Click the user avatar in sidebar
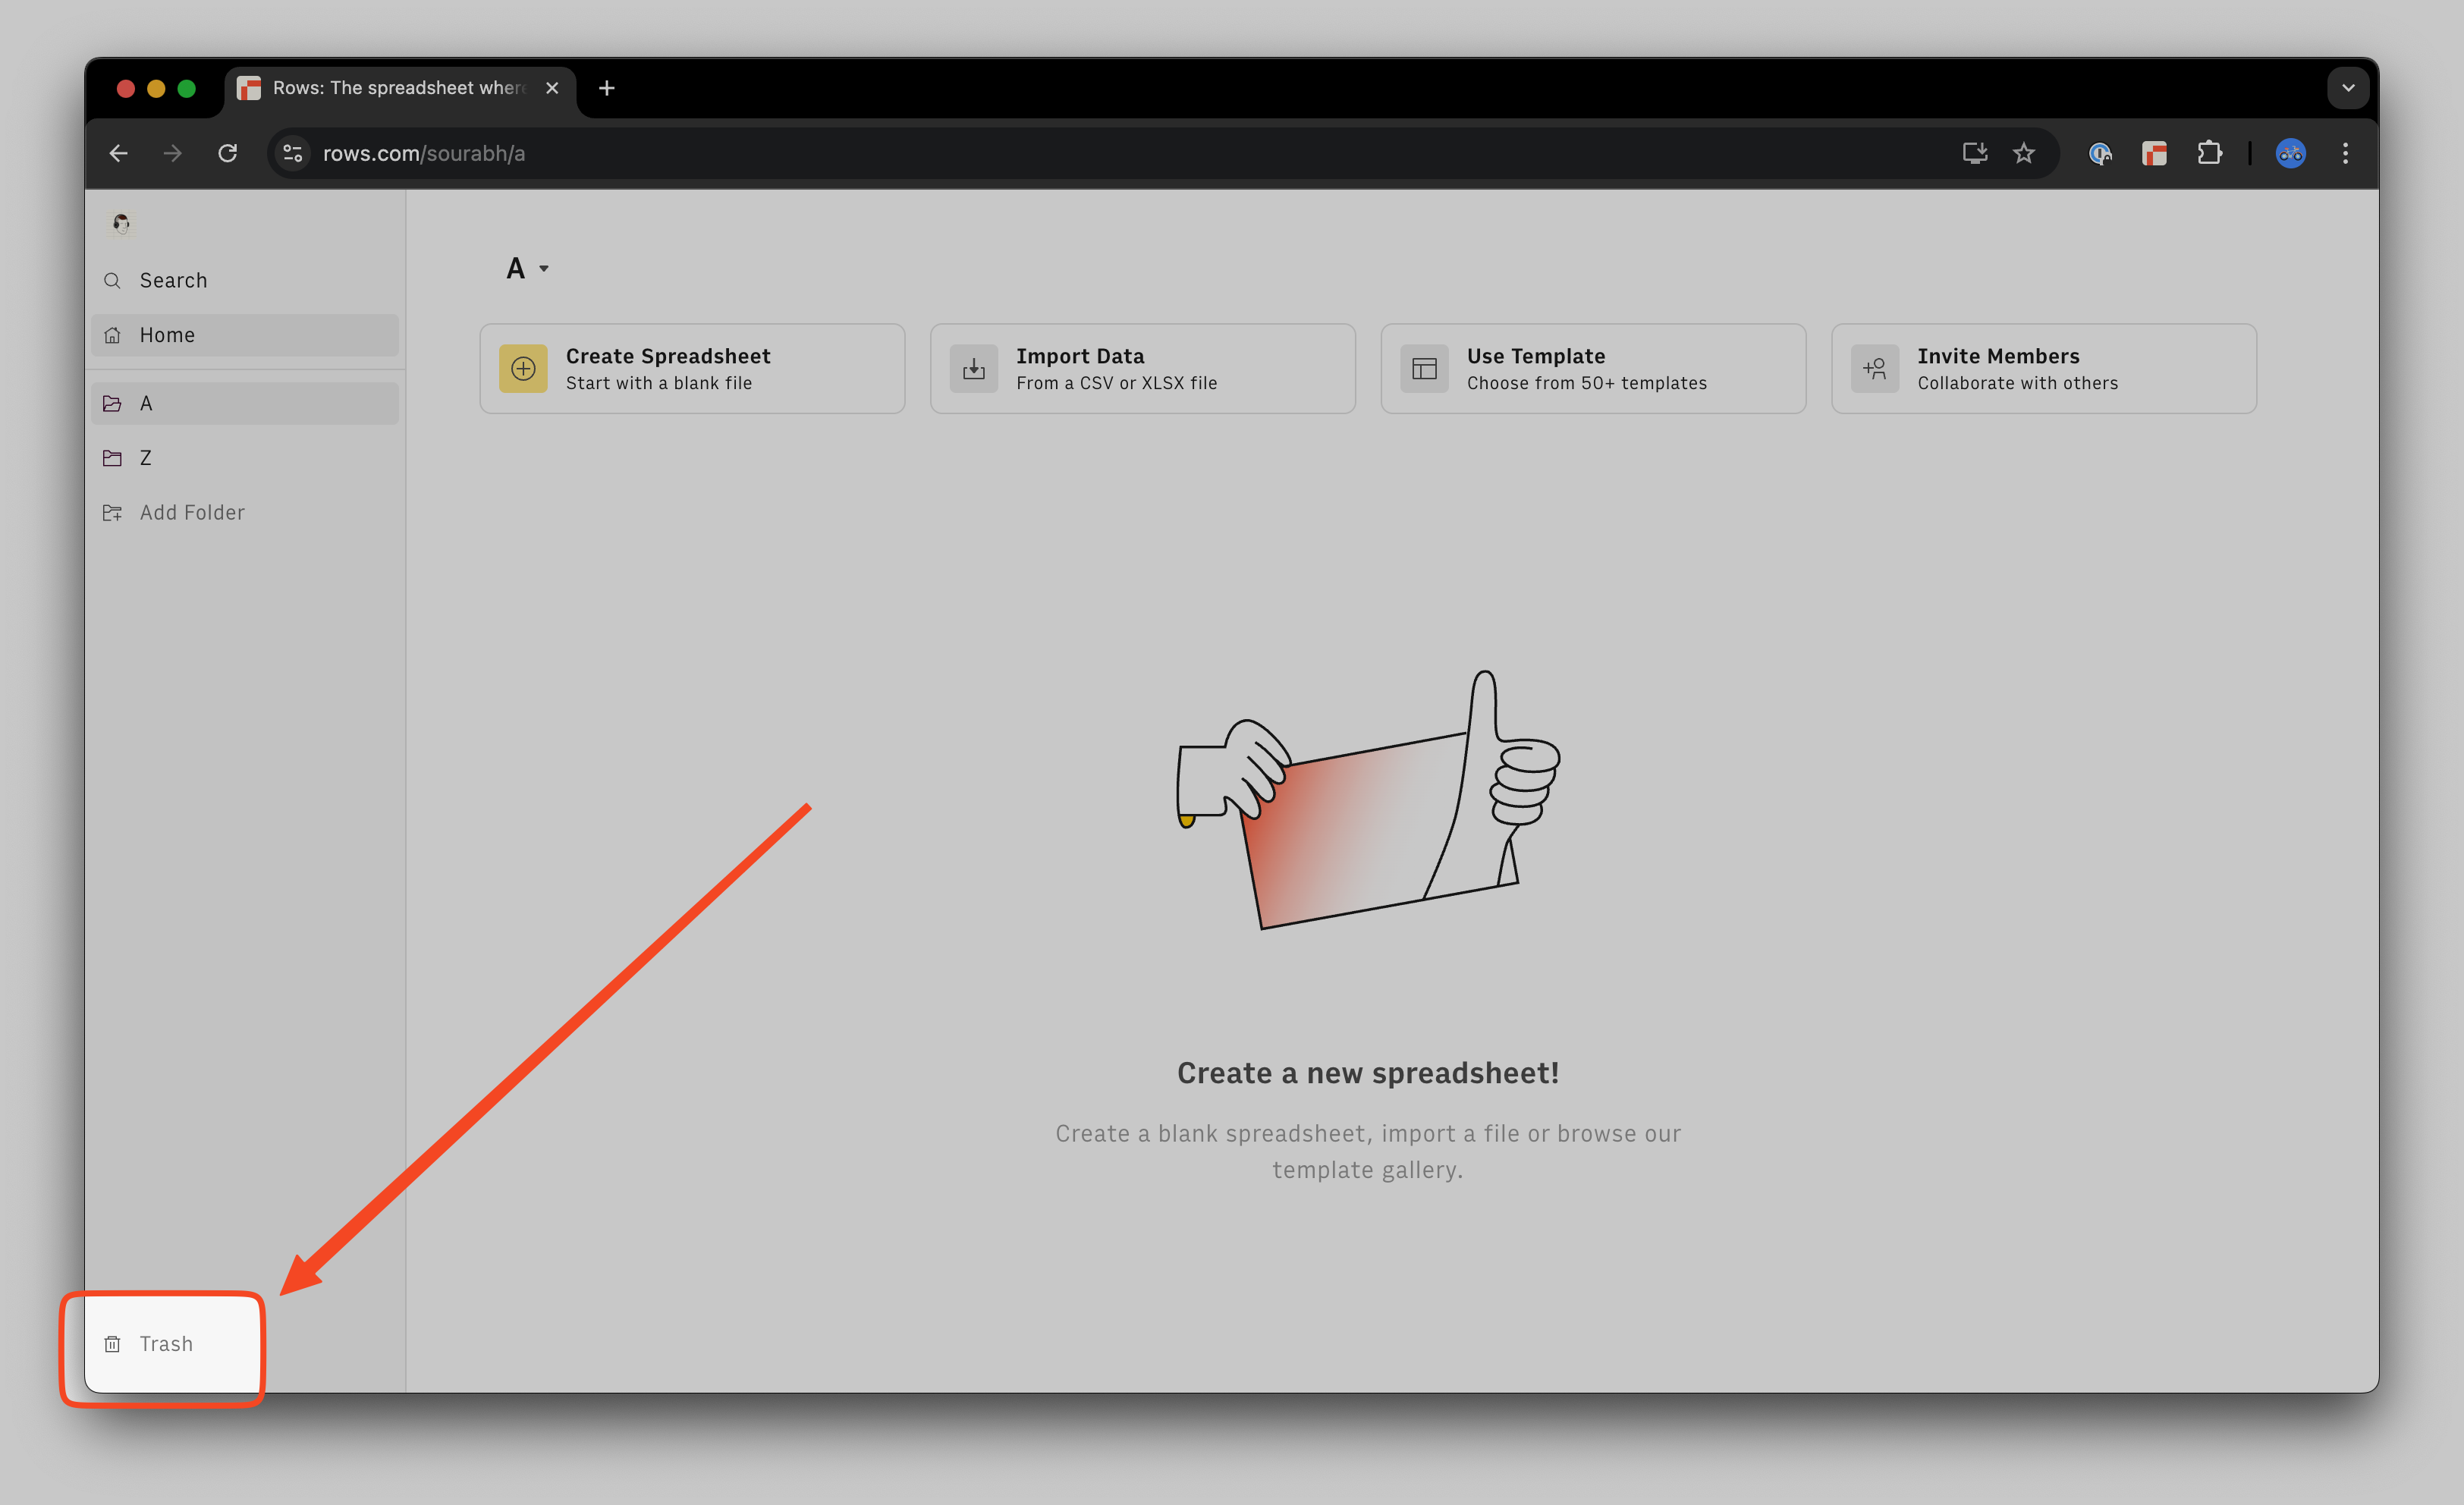Image resolution: width=2464 pixels, height=1505 pixels. tap(121, 223)
